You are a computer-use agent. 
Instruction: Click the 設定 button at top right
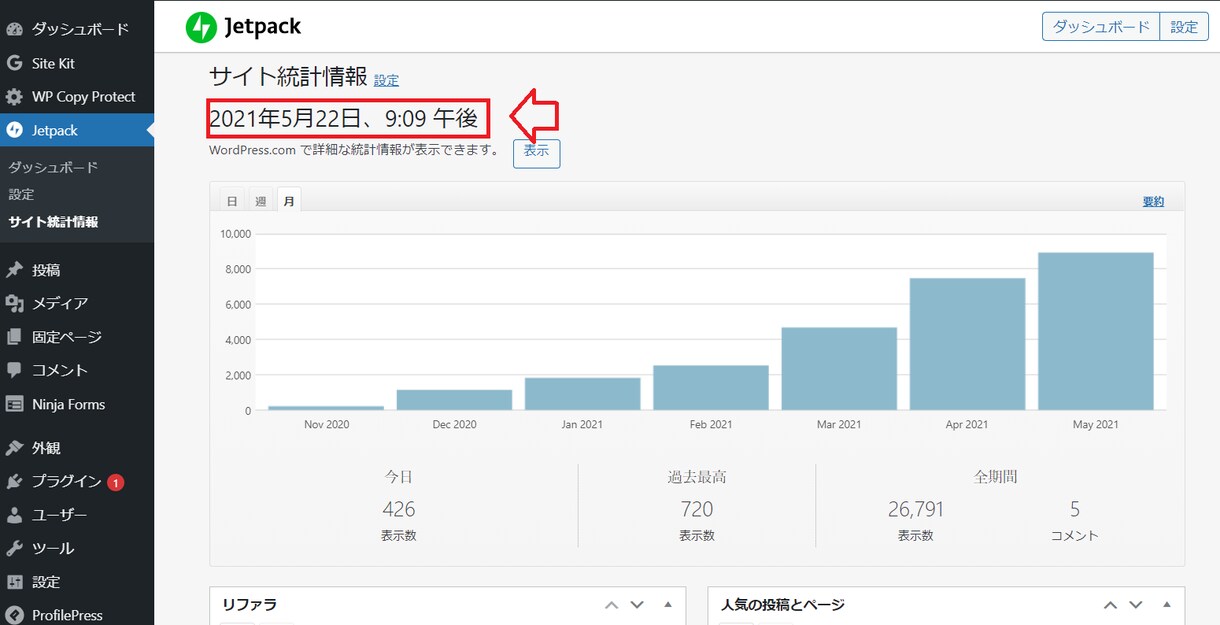tap(1184, 27)
